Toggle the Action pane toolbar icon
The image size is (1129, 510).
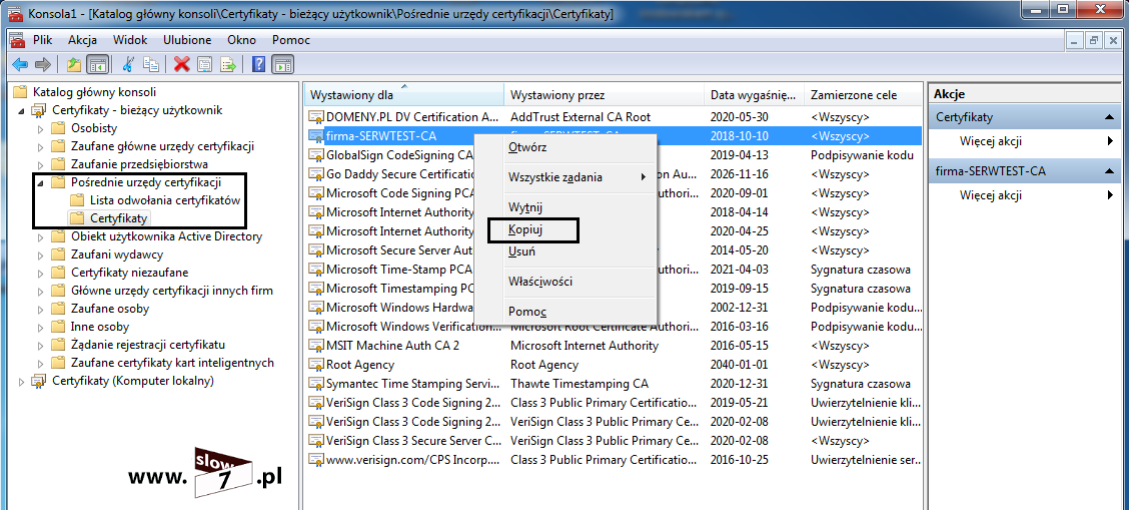pyautogui.click(x=283, y=65)
